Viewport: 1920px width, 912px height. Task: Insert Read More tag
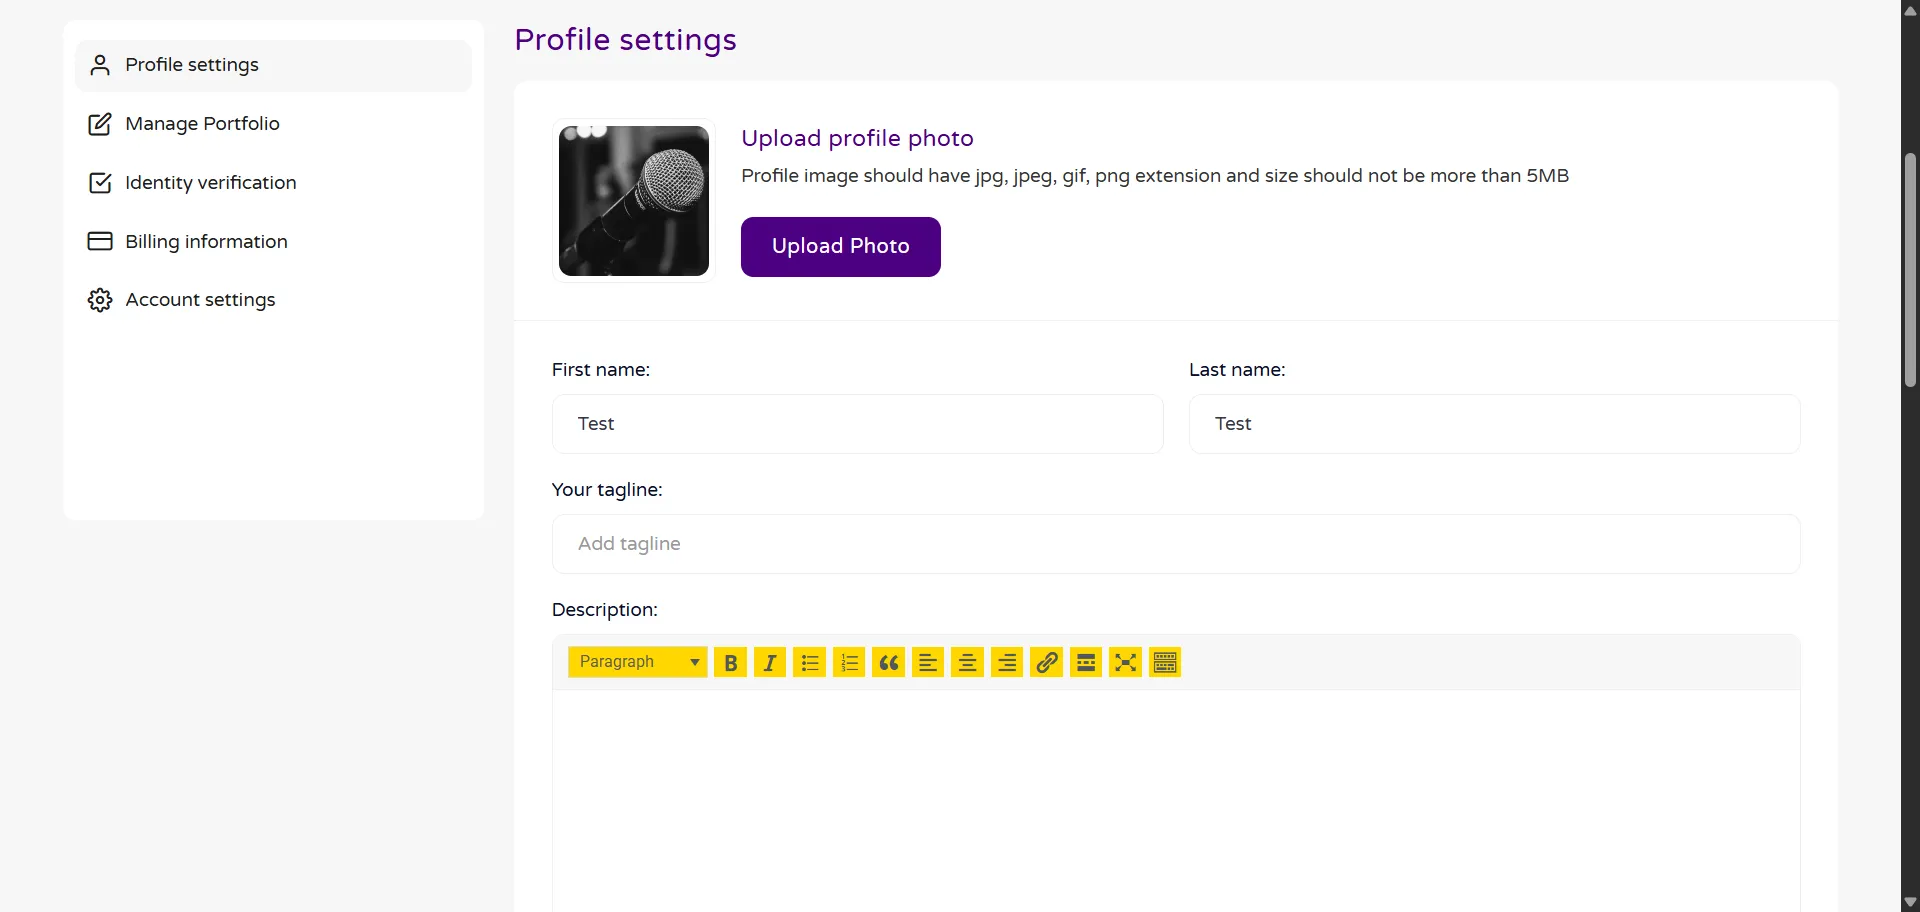click(1086, 663)
